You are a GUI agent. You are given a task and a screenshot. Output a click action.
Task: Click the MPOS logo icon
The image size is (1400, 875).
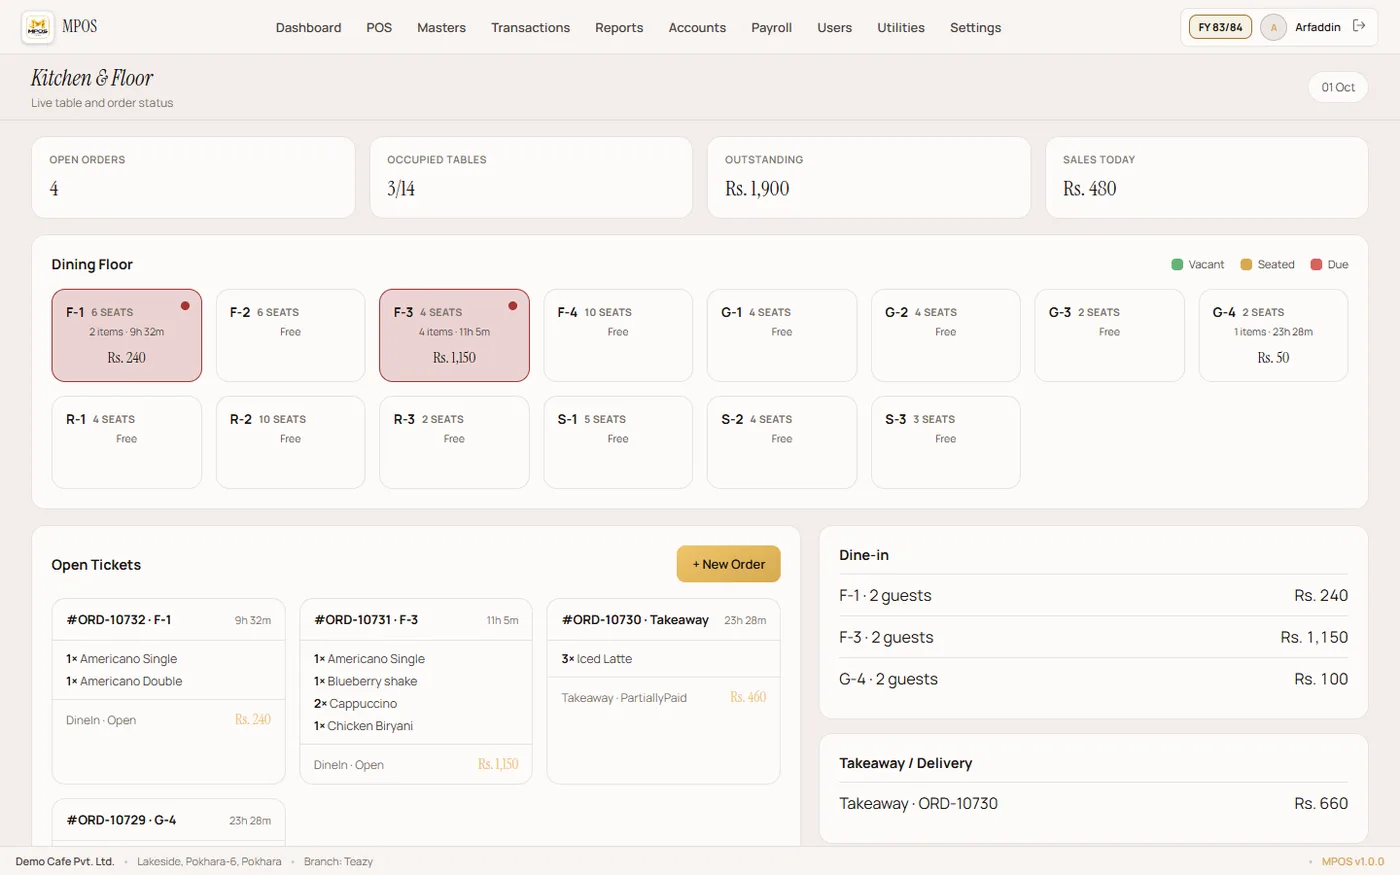38,27
